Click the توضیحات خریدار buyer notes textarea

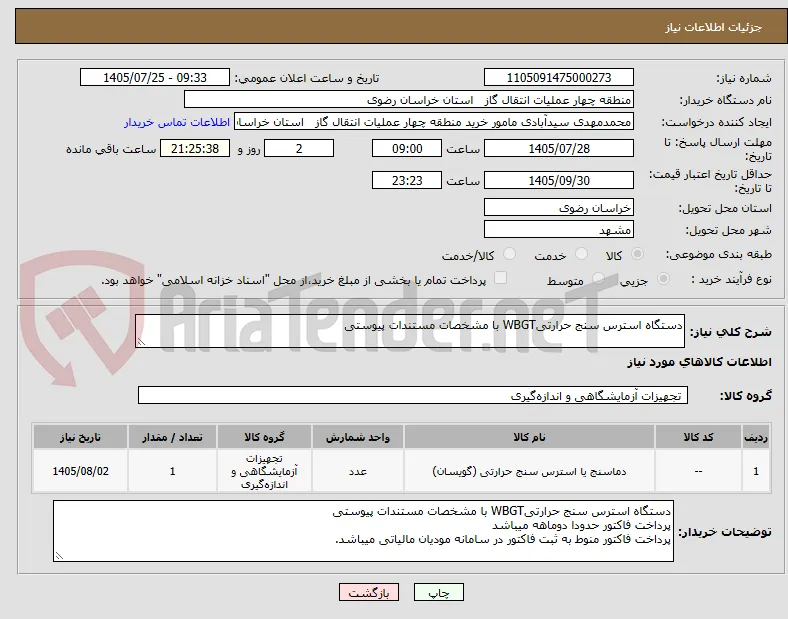tap(363, 531)
